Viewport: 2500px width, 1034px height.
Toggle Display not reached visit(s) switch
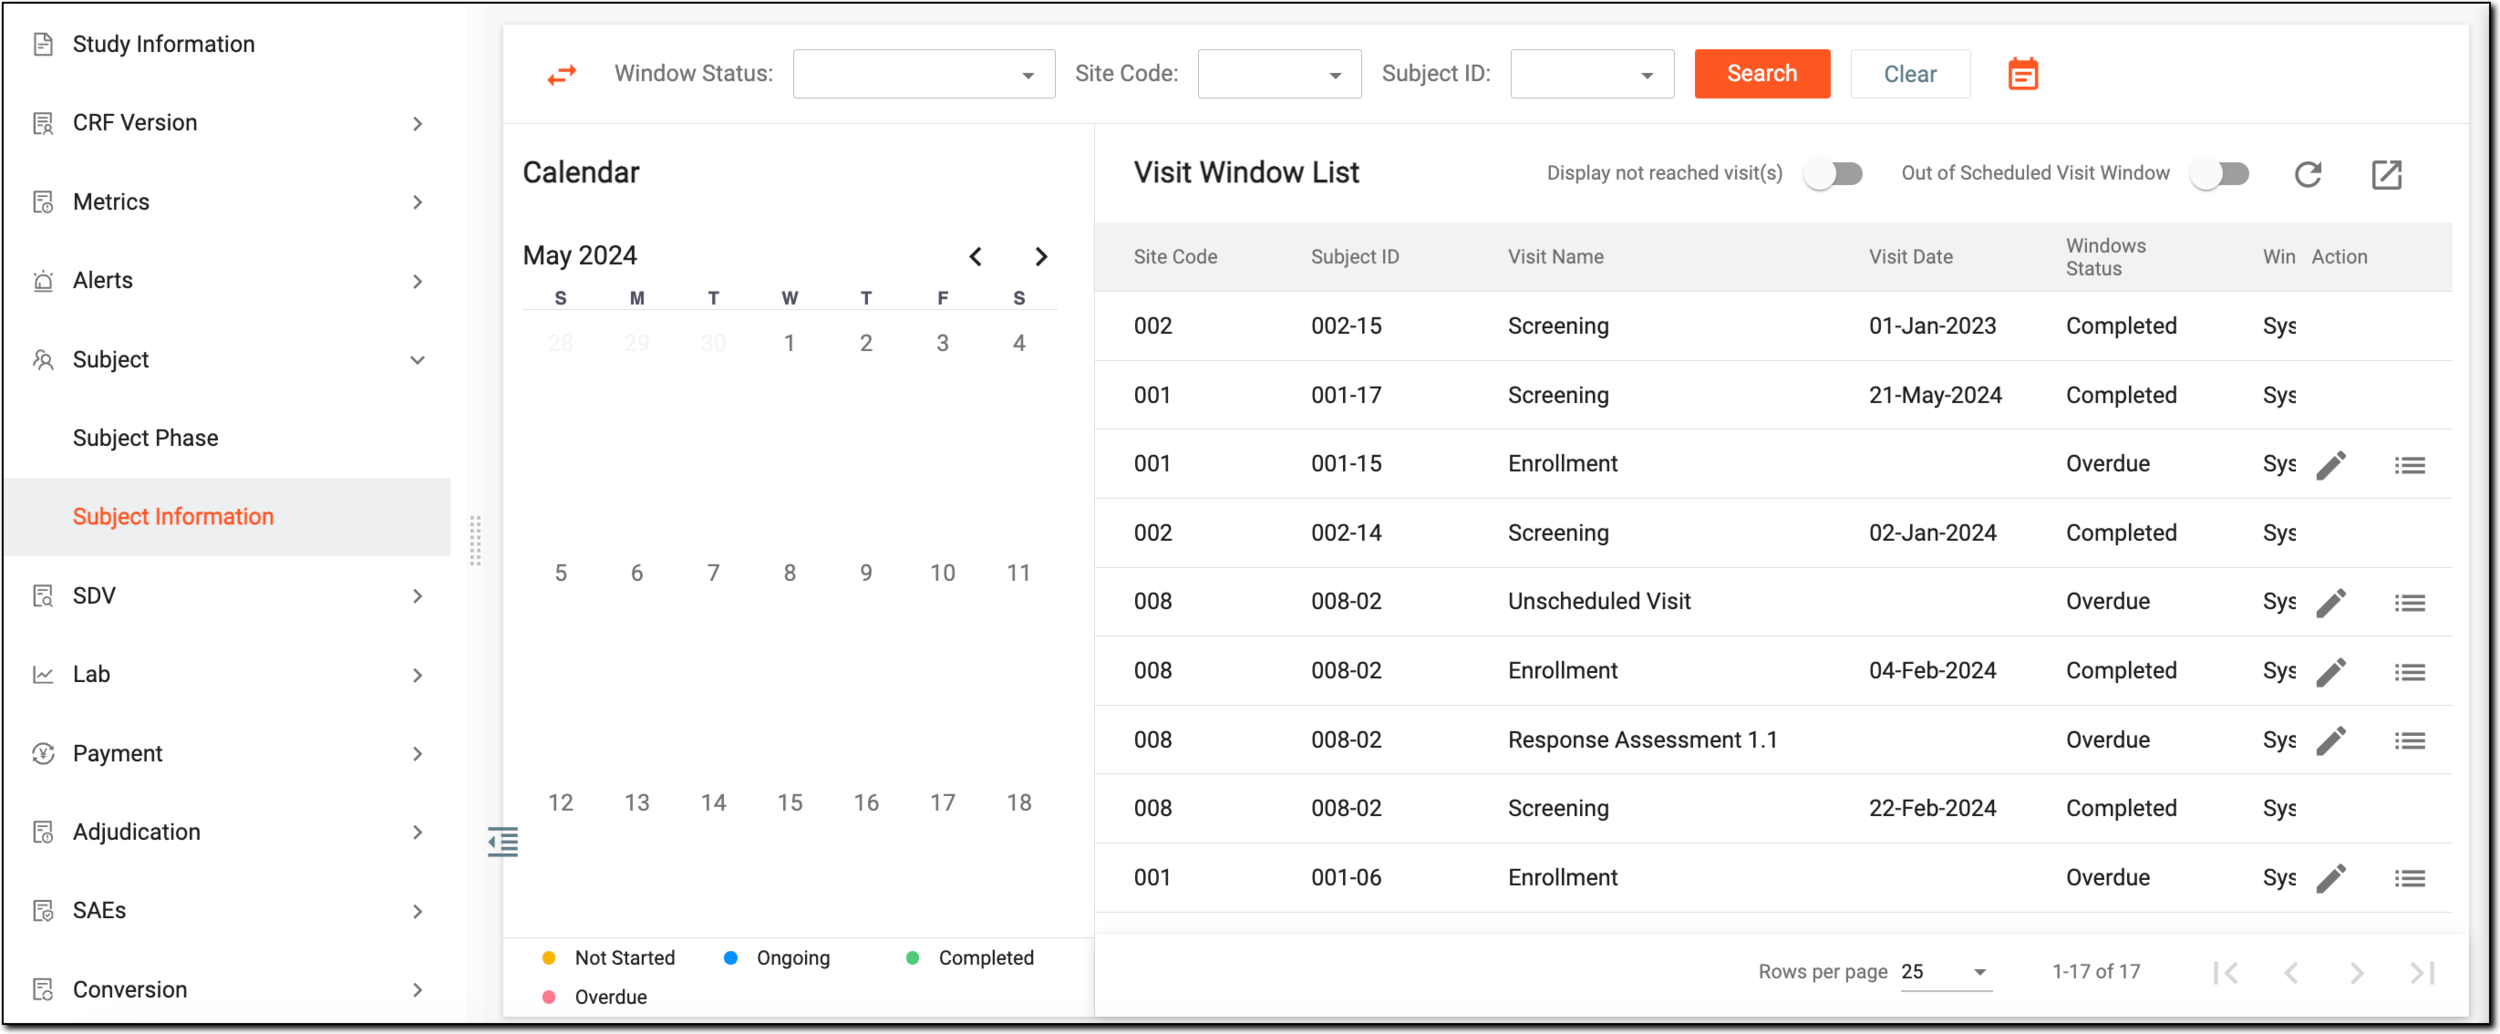[1833, 174]
